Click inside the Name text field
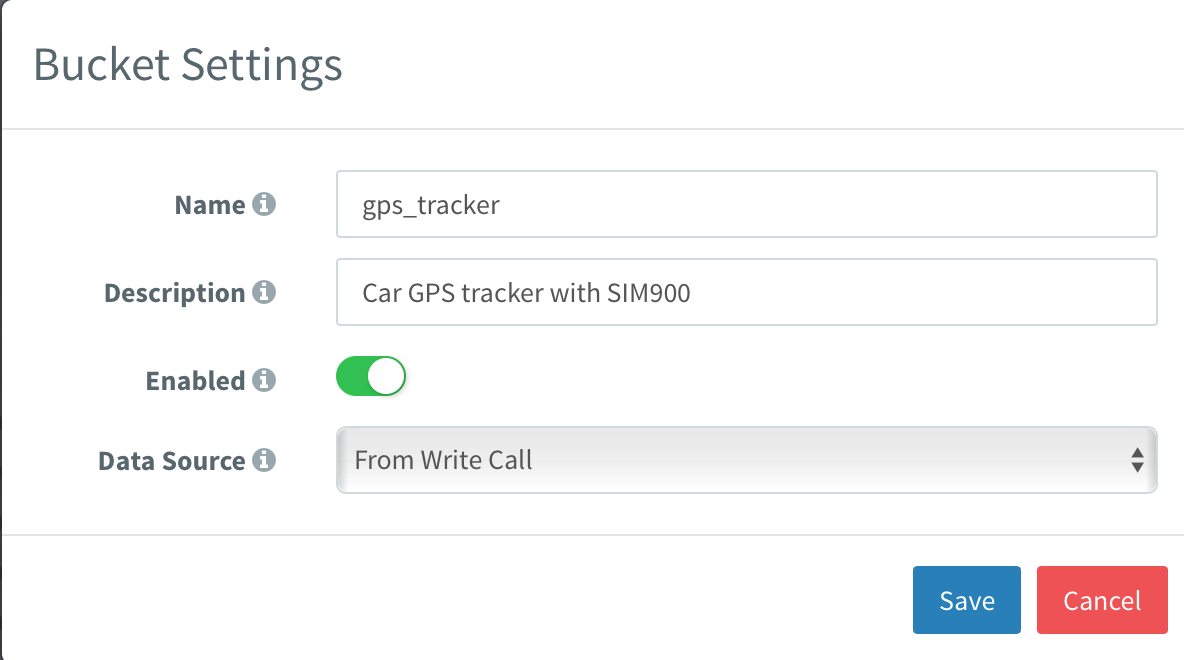This screenshot has height=660, width=1184. (746, 203)
